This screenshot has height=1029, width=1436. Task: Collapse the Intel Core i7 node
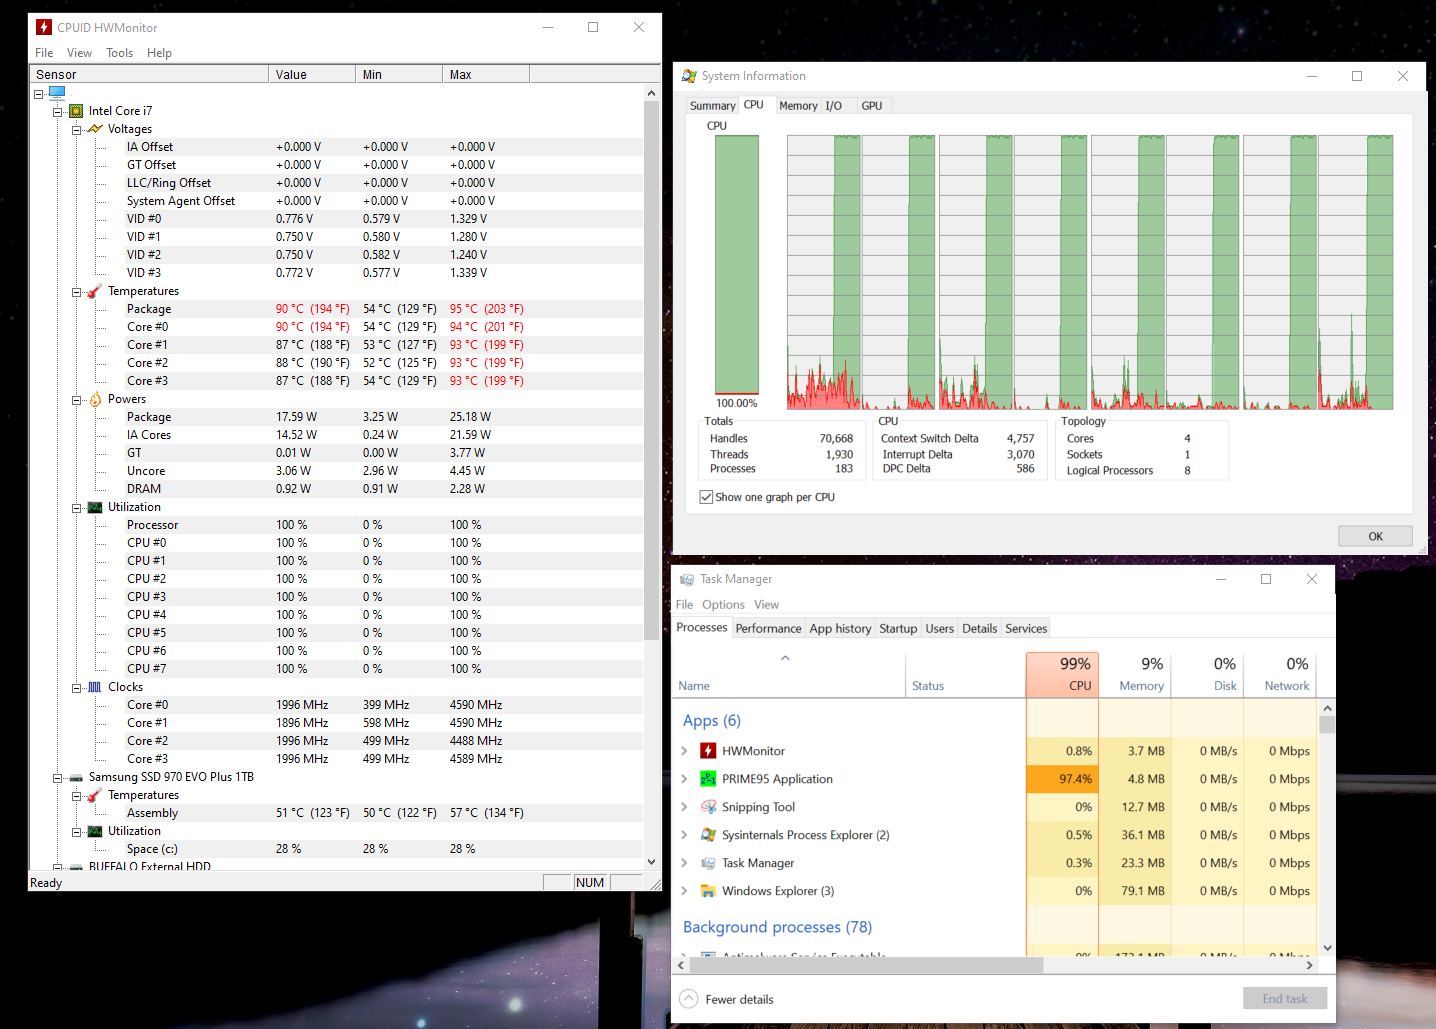coord(57,111)
